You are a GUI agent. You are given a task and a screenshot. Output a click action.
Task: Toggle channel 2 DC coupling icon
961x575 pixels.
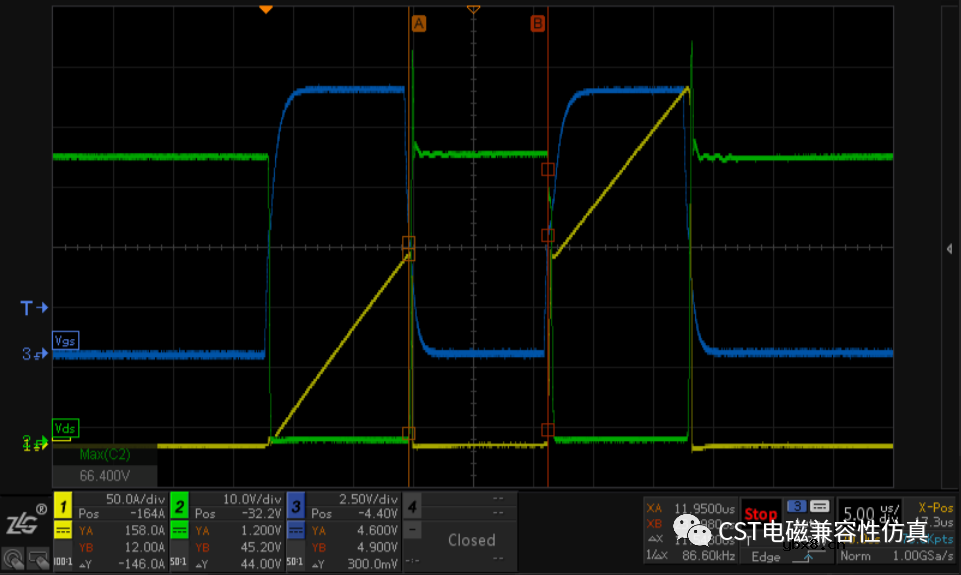click(180, 529)
